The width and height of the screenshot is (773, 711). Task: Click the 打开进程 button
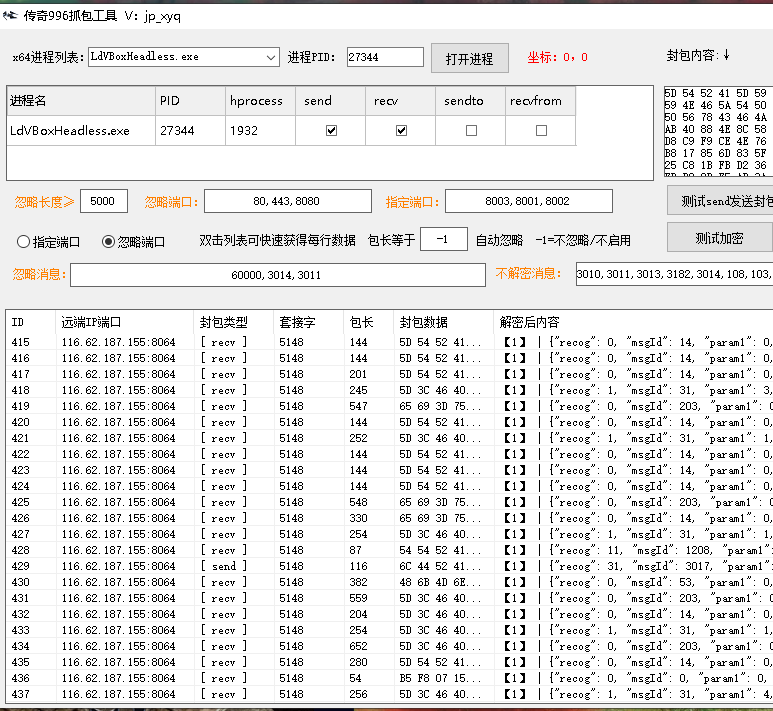click(x=469, y=59)
